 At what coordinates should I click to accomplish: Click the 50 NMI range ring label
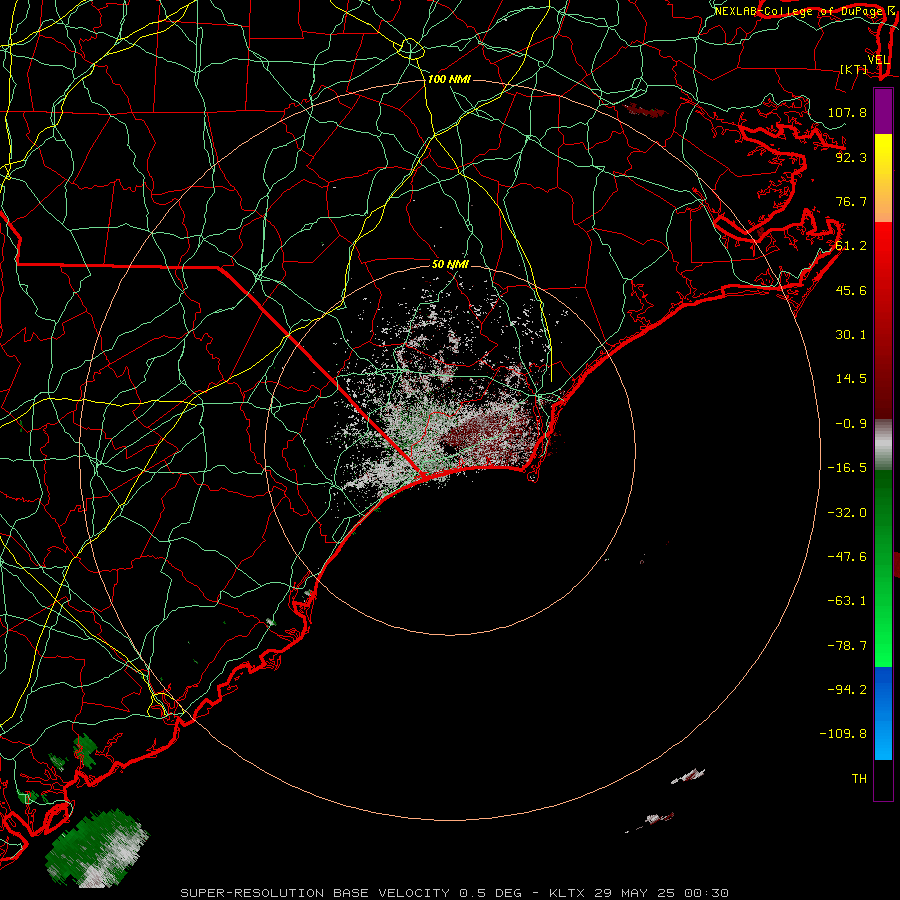451,265
